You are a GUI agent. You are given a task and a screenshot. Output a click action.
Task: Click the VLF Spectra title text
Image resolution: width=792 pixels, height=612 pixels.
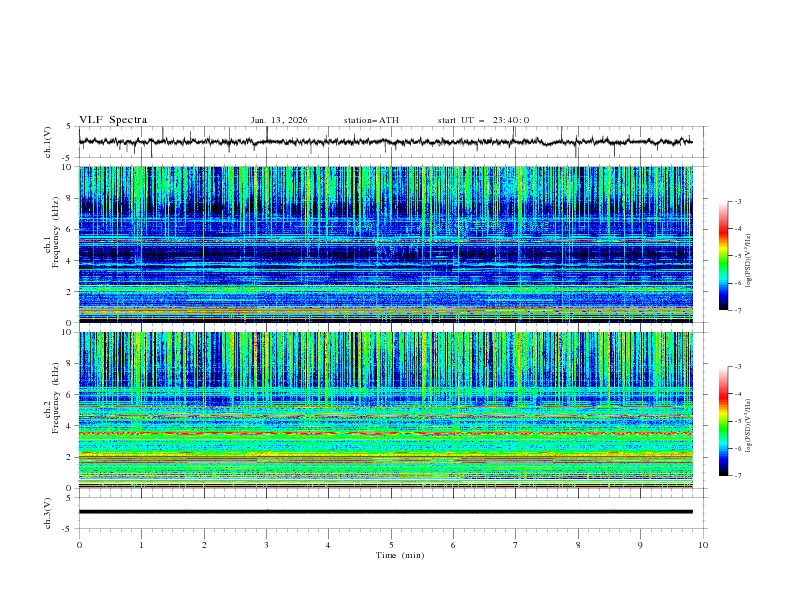(113, 120)
